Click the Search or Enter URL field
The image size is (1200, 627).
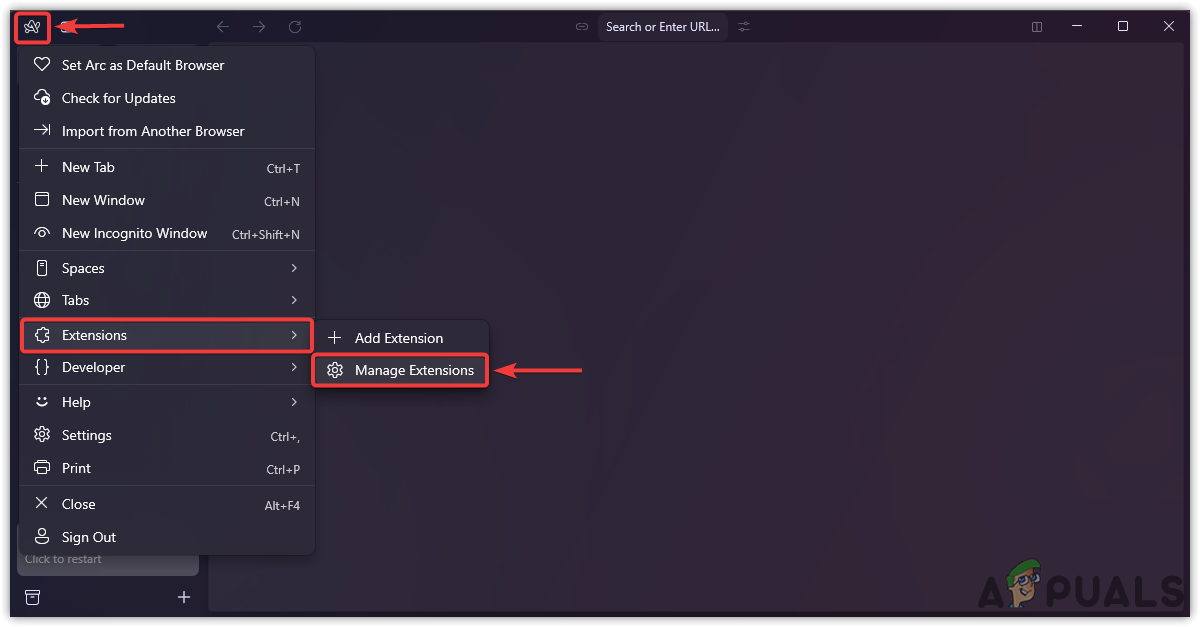pyautogui.click(x=662, y=27)
